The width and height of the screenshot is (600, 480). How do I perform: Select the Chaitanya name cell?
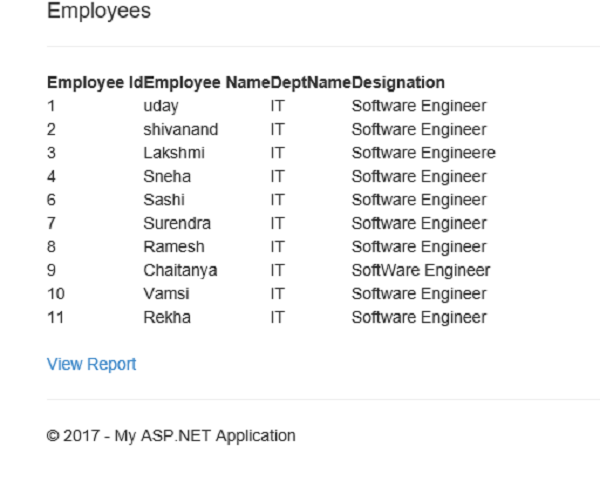[180, 270]
